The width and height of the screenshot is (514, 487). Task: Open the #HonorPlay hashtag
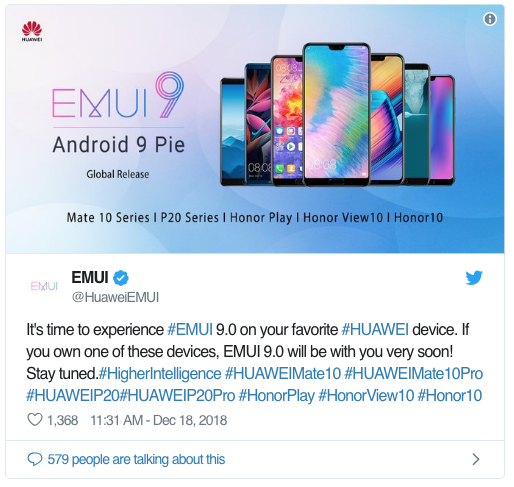[x=277, y=396]
